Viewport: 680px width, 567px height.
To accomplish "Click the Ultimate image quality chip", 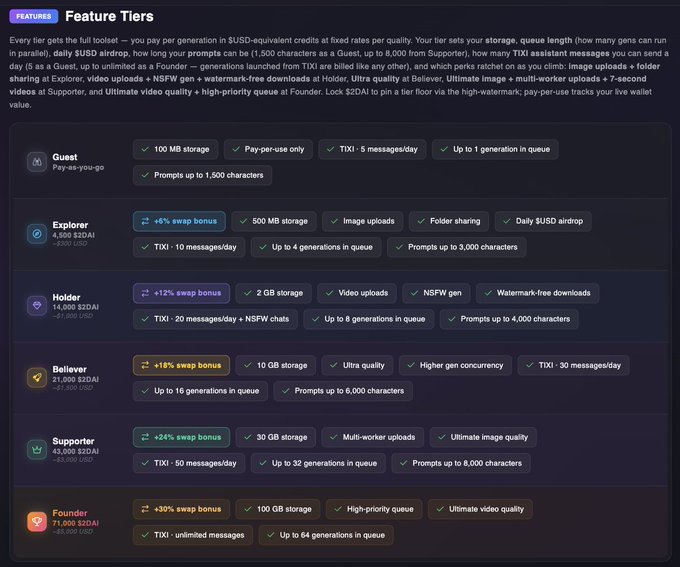I will pos(483,437).
